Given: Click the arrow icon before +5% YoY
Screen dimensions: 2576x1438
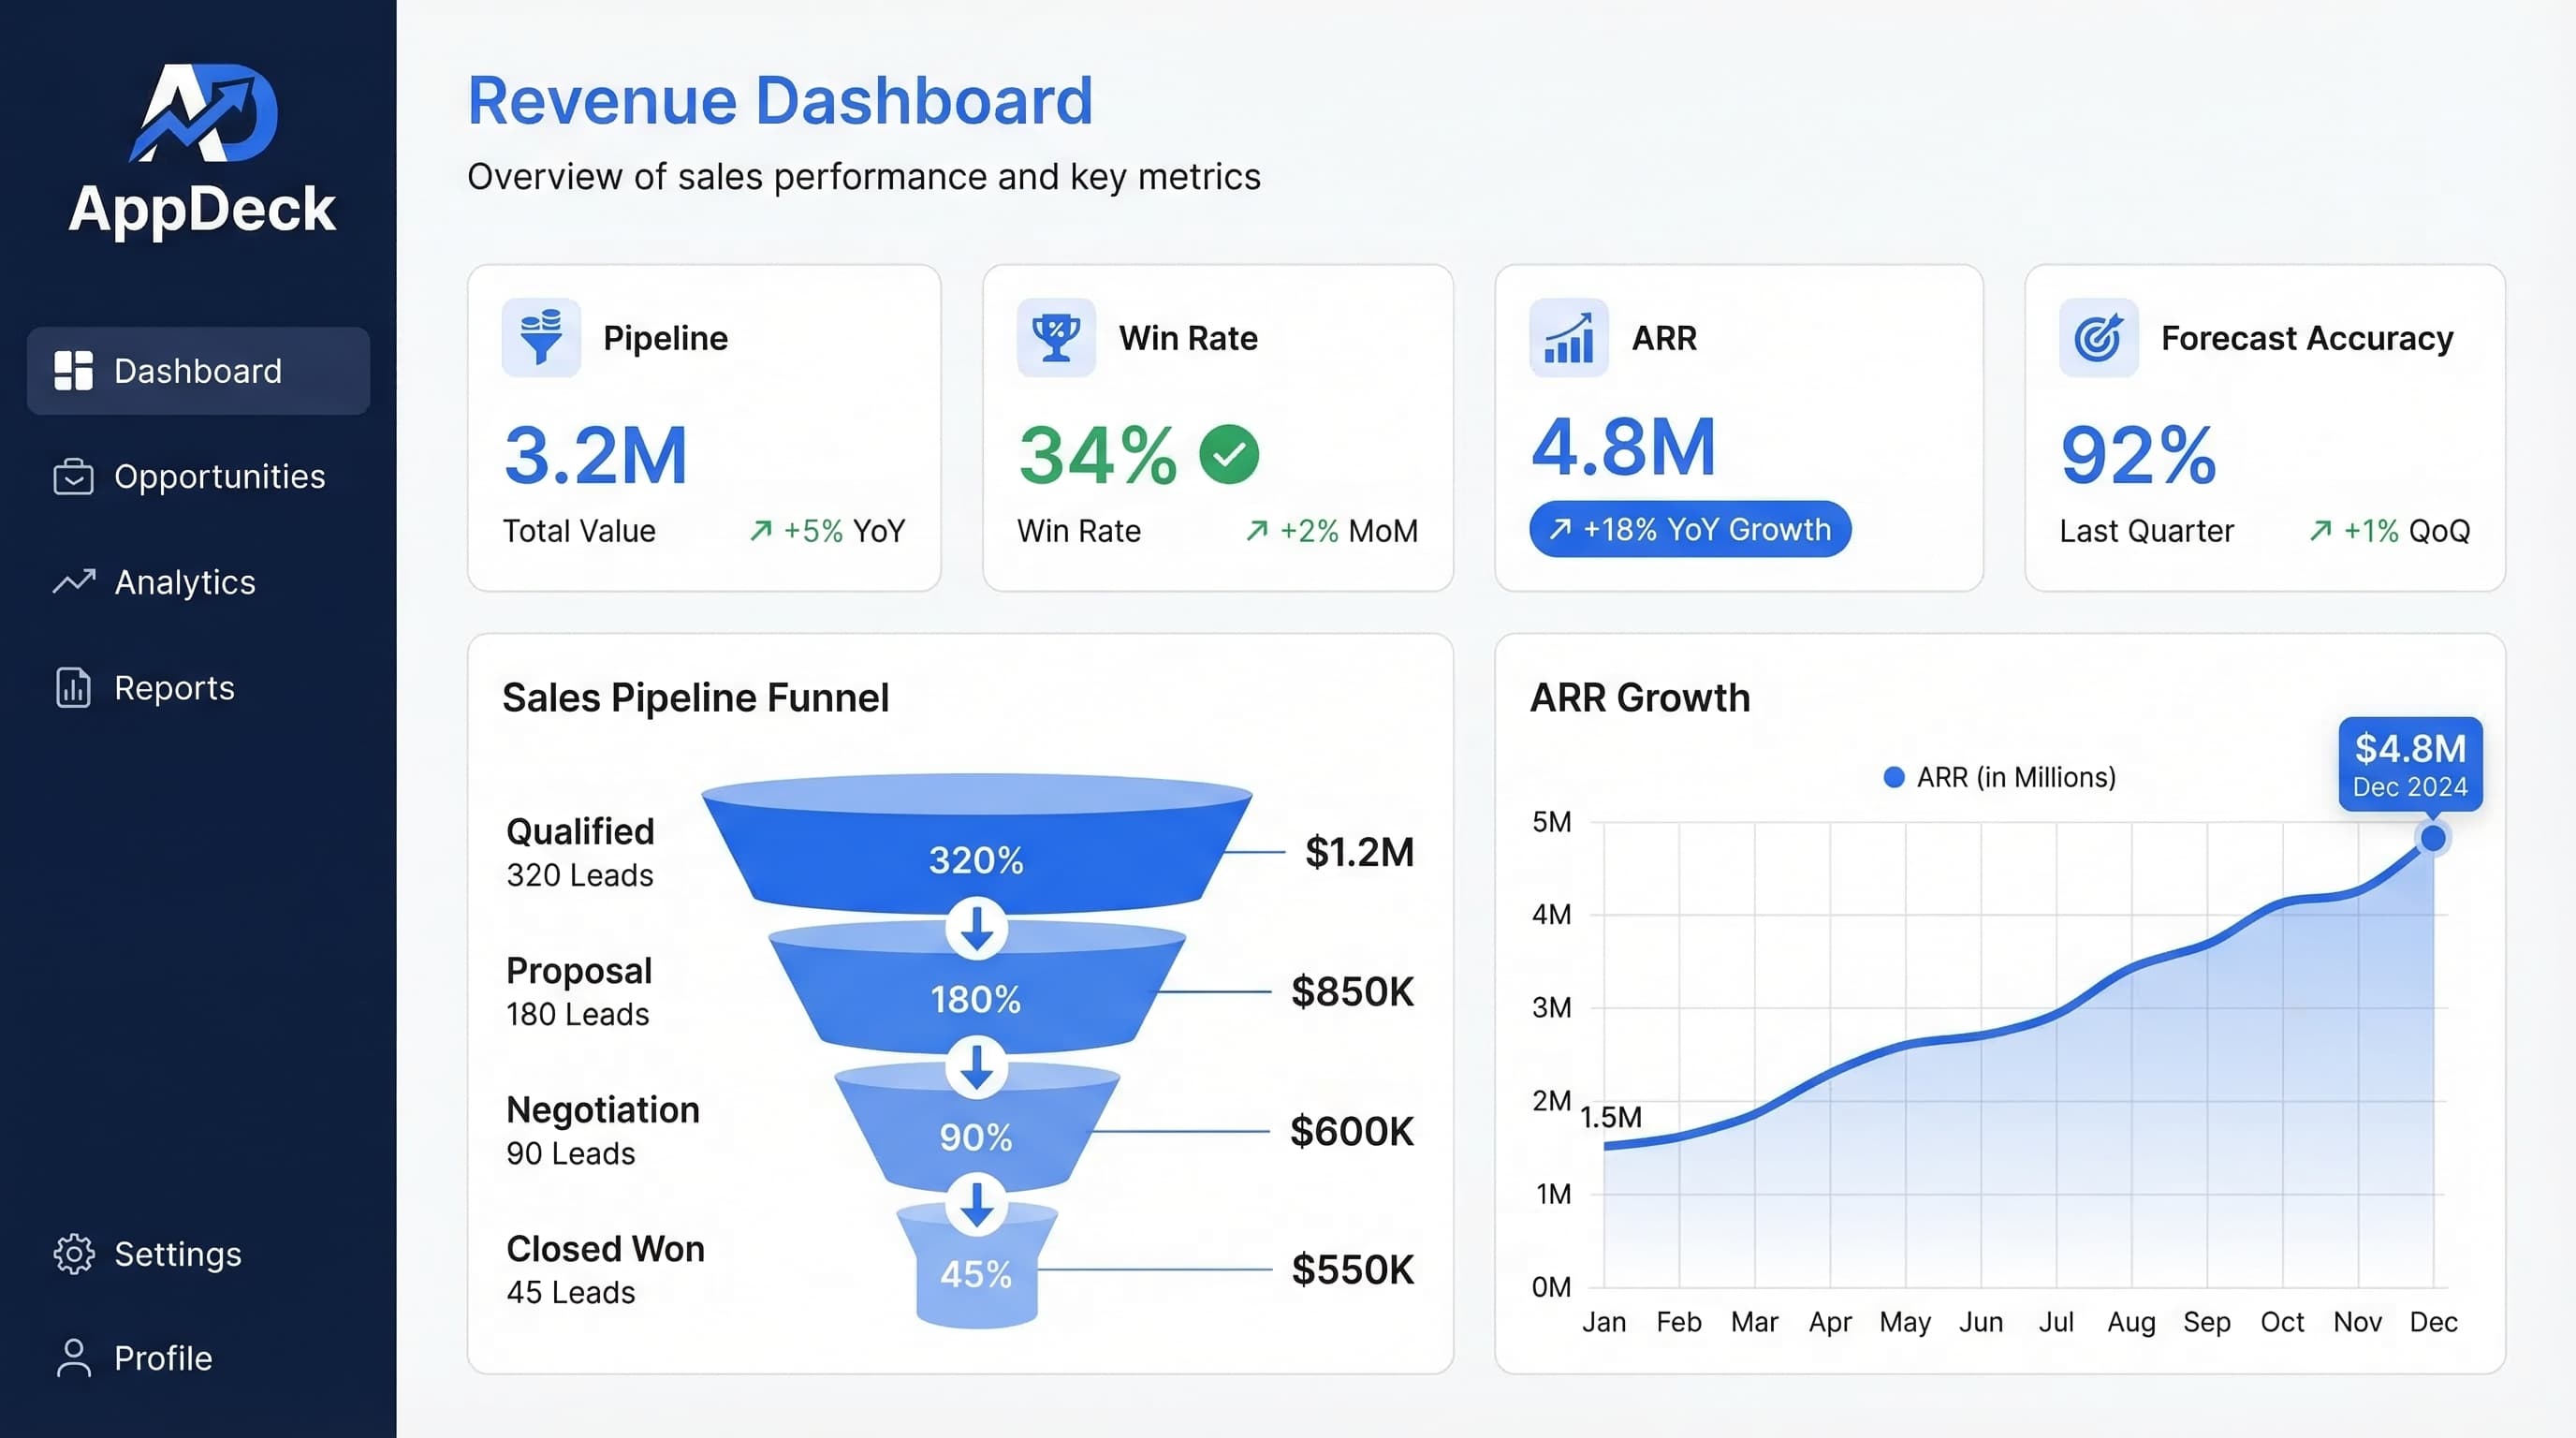Looking at the screenshot, I should 761,530.
